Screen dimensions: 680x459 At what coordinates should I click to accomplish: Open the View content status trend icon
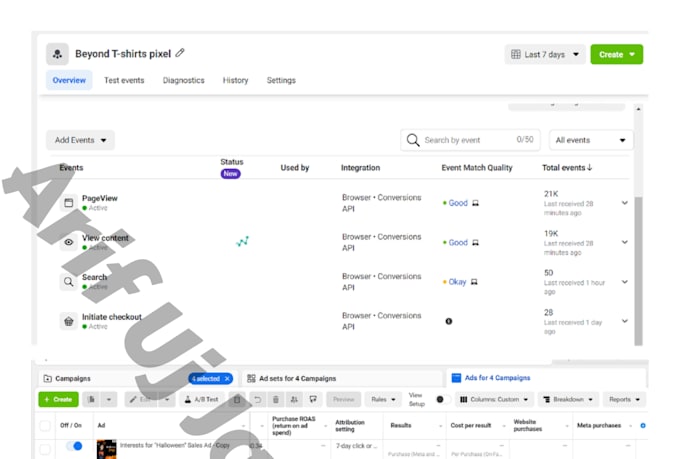[242, 241]
